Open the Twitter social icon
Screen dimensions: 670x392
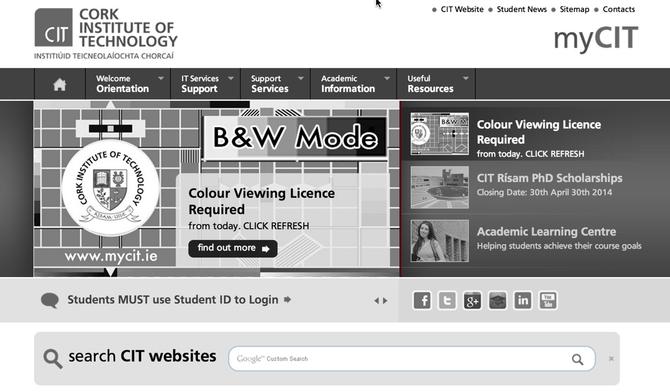(x=447, y=301)
